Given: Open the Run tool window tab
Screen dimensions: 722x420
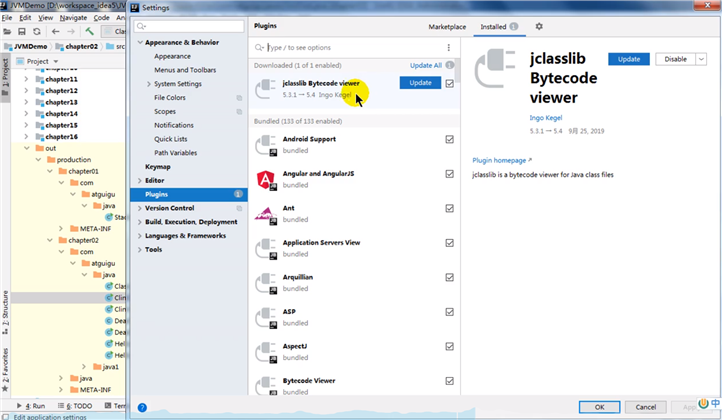Looking at the screenshot, I should 31,406.
